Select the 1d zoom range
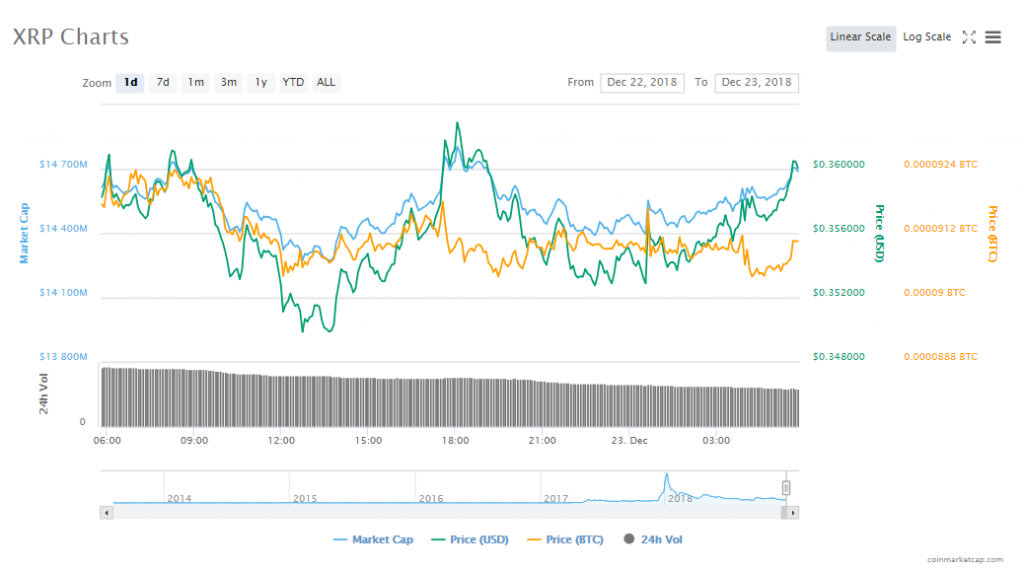Image resolution: width=1024 pixels, height=571 pixels. coord(130,82)
